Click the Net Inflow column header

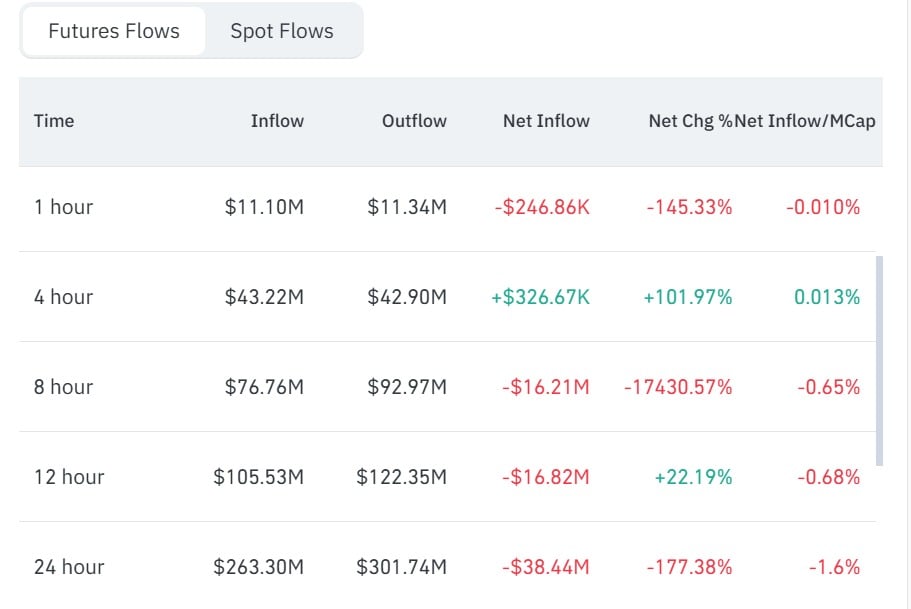pyautogui.click(x=546, y=121)
